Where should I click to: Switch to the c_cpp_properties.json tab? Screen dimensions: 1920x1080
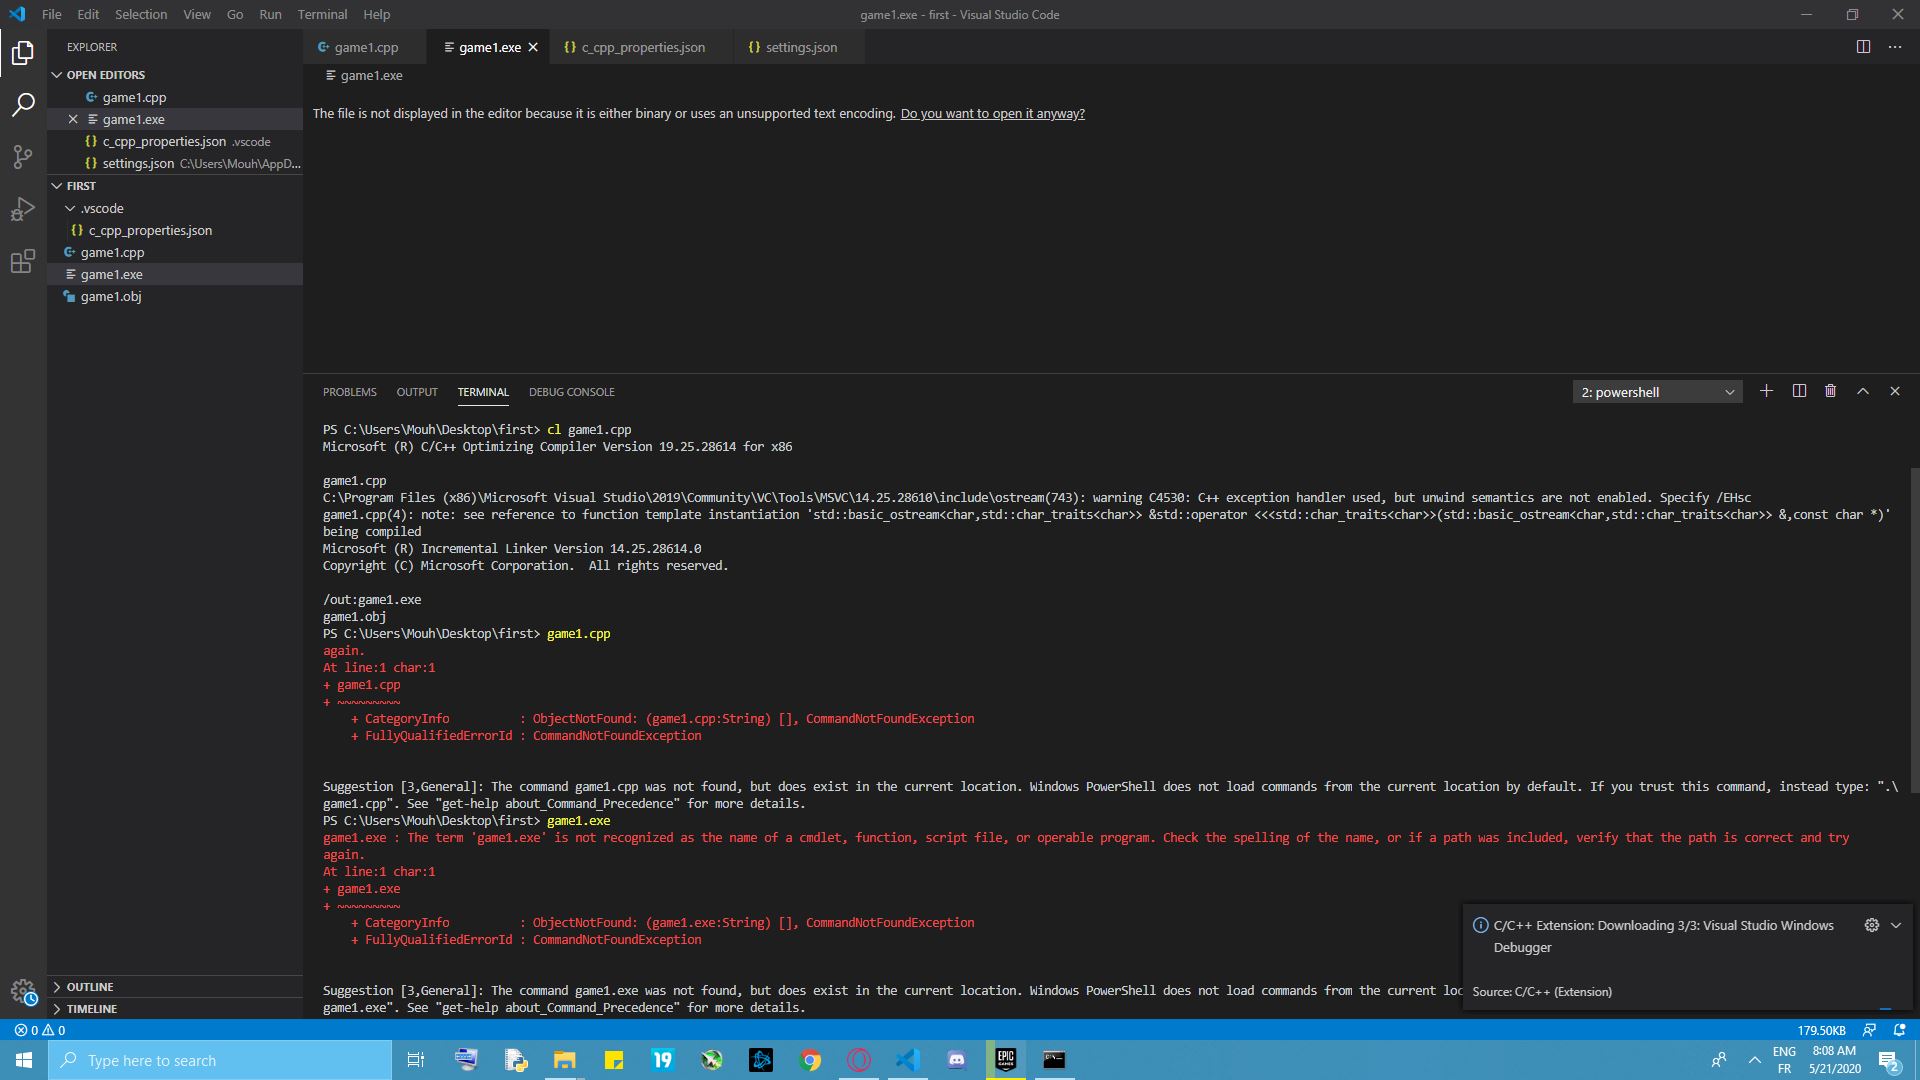(643, 47)
